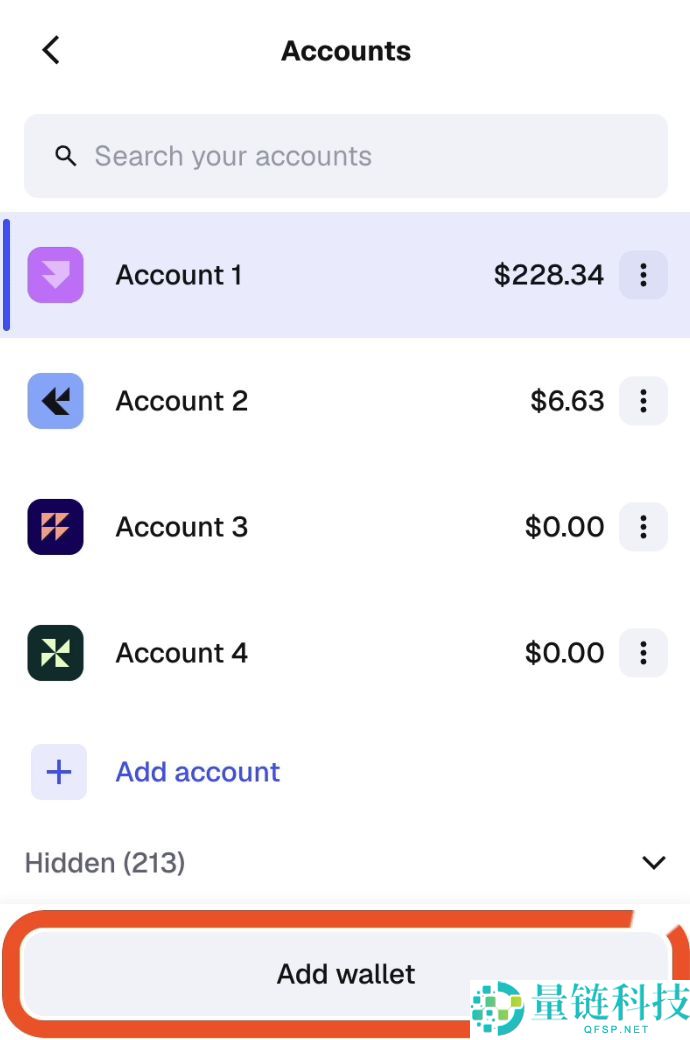The height and width of the screenshot is (1040, 690).
Task: Click the Add account link
Action: click(x=198, y=772)
